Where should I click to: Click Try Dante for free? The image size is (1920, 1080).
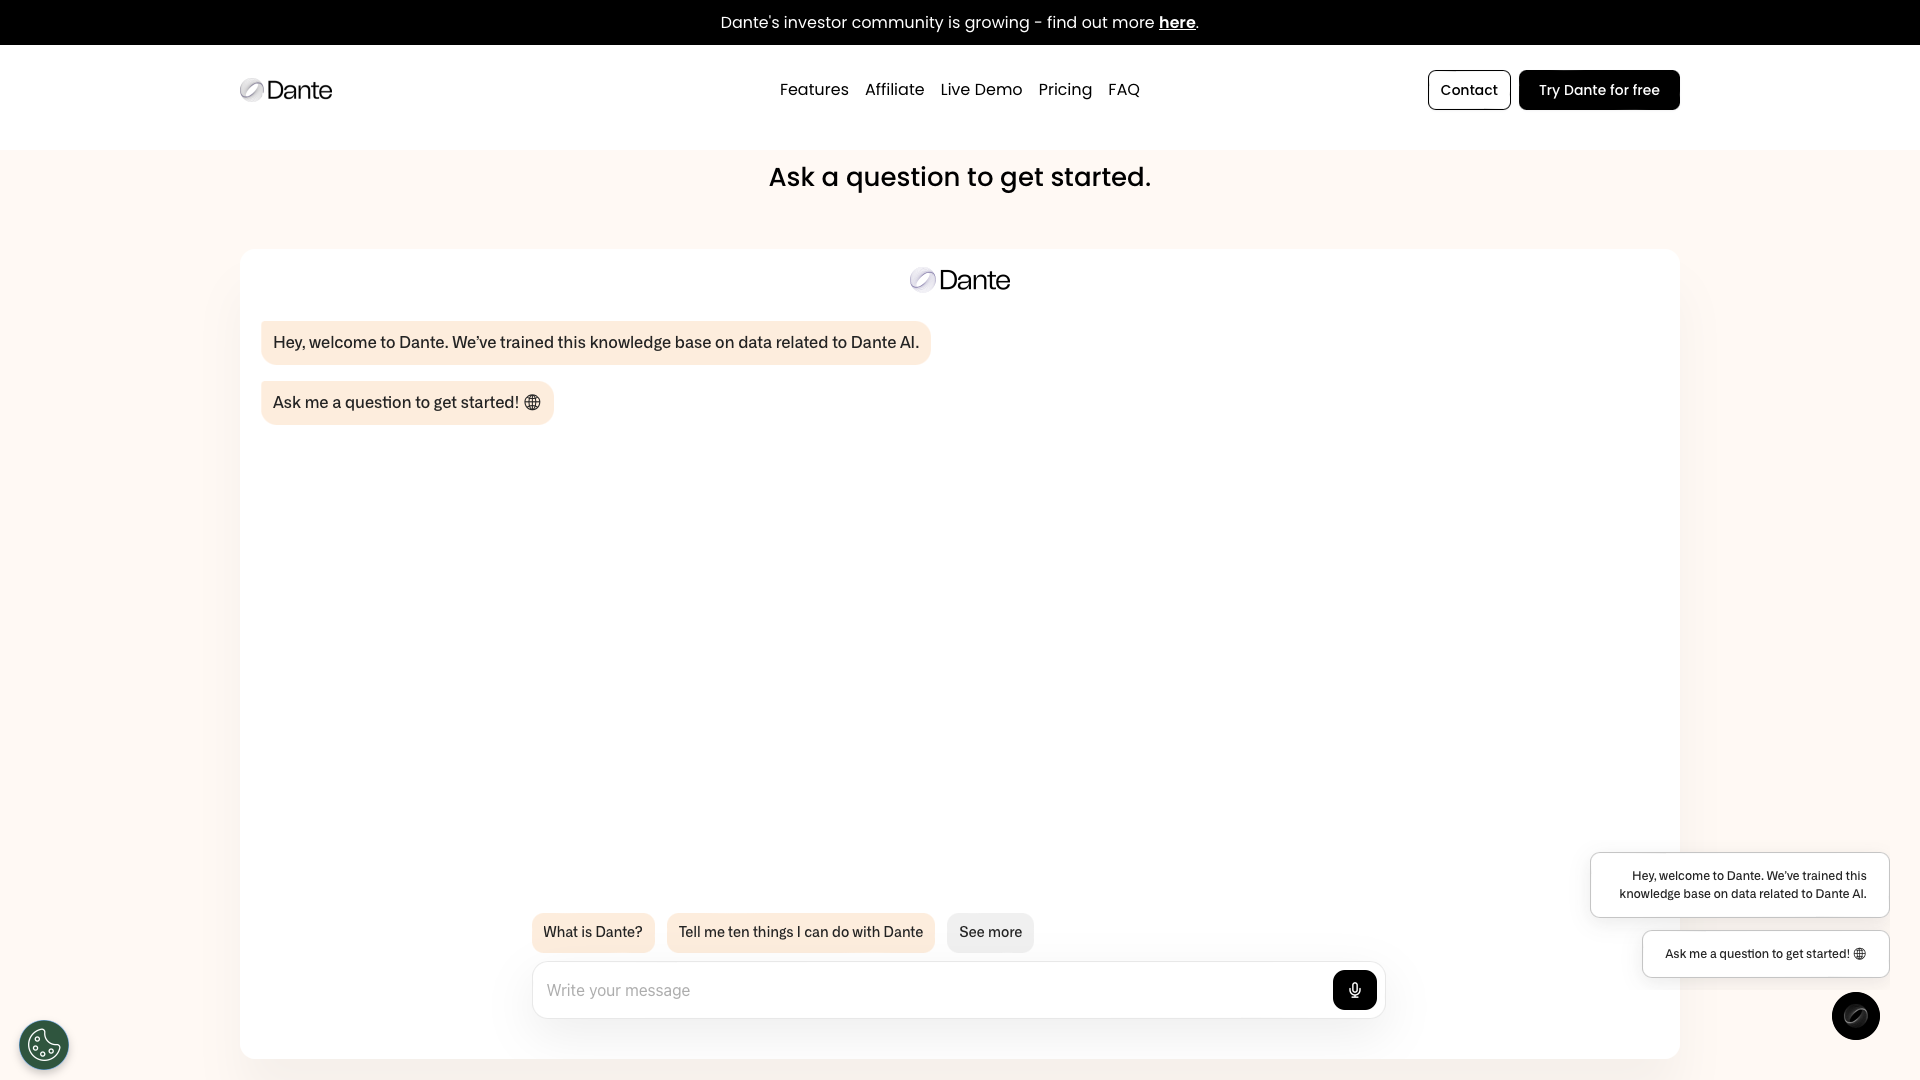click(x=1599, y=90)
